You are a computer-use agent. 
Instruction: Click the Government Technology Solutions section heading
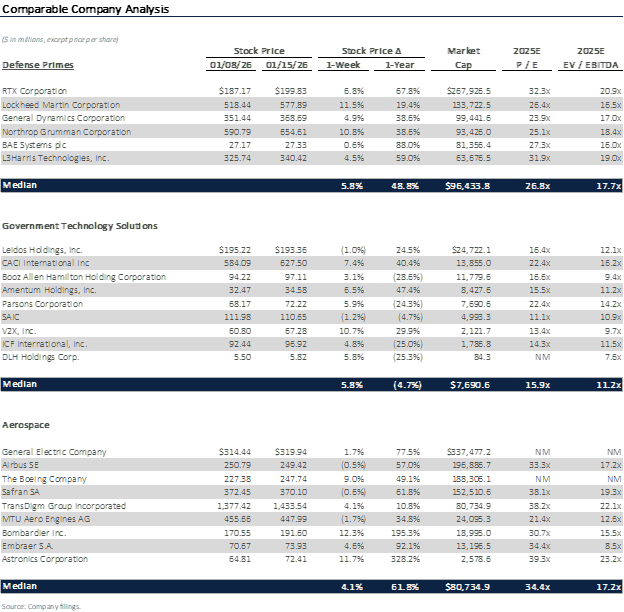79,226
